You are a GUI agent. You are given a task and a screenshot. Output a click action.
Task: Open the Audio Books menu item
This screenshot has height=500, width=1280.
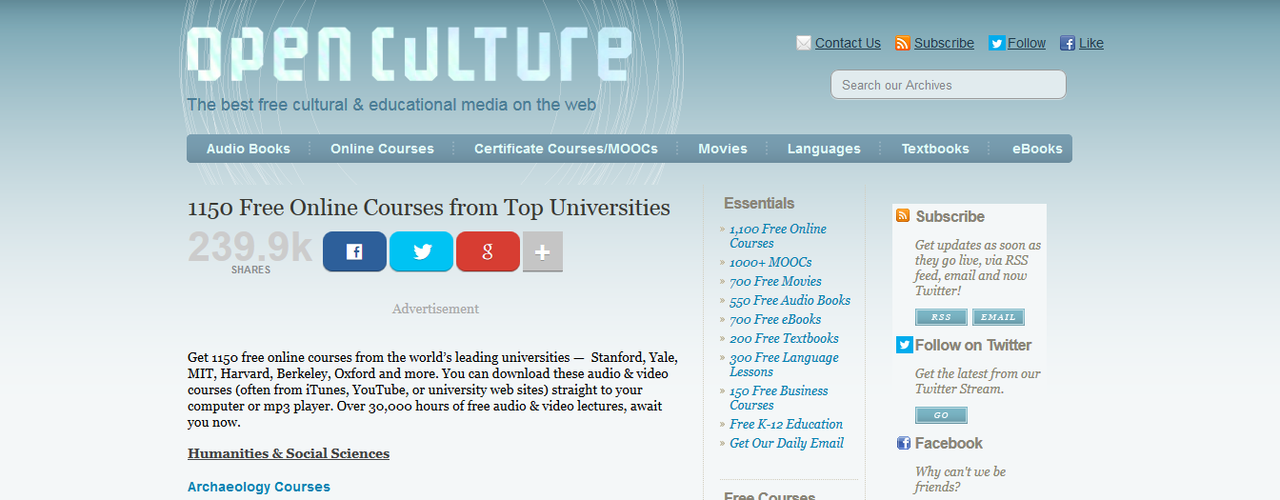pyautogui.click(x=248, y=149)
